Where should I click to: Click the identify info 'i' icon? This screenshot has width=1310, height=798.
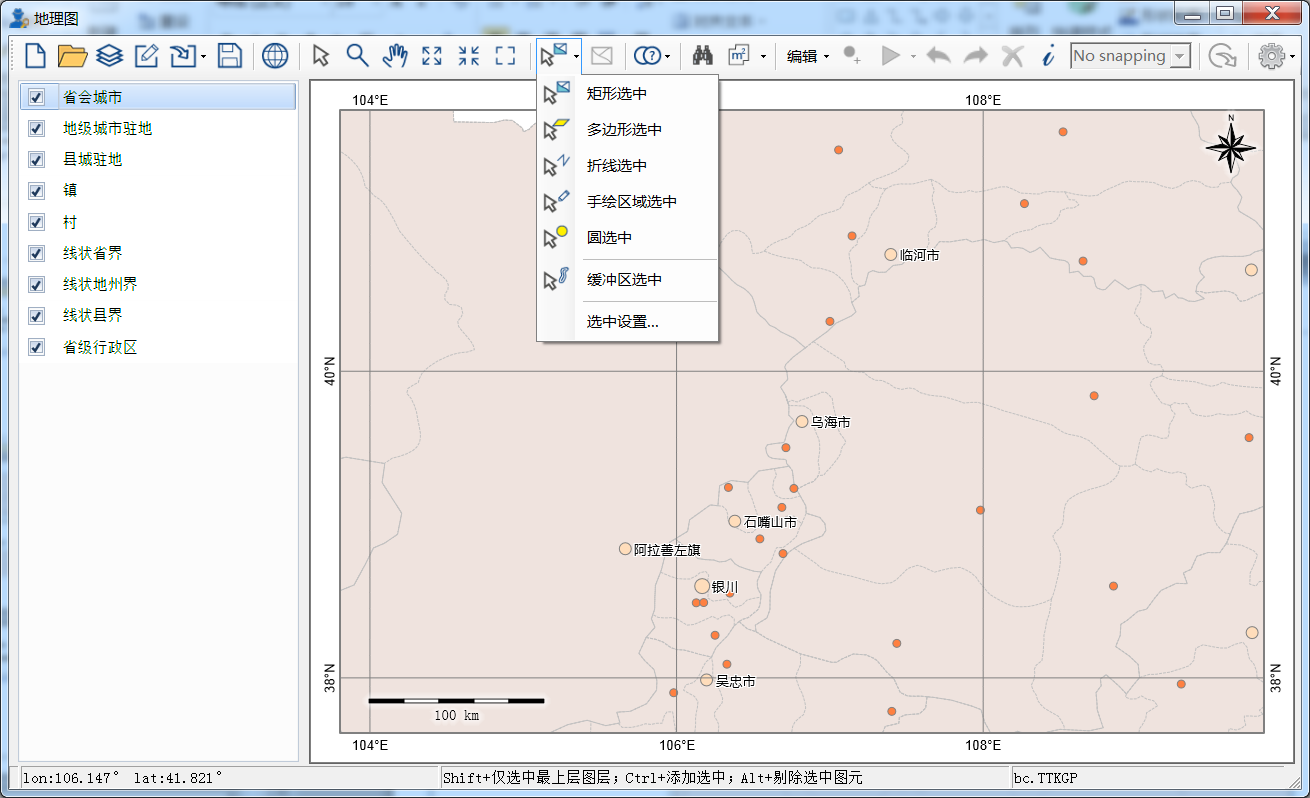point(1048,56)
